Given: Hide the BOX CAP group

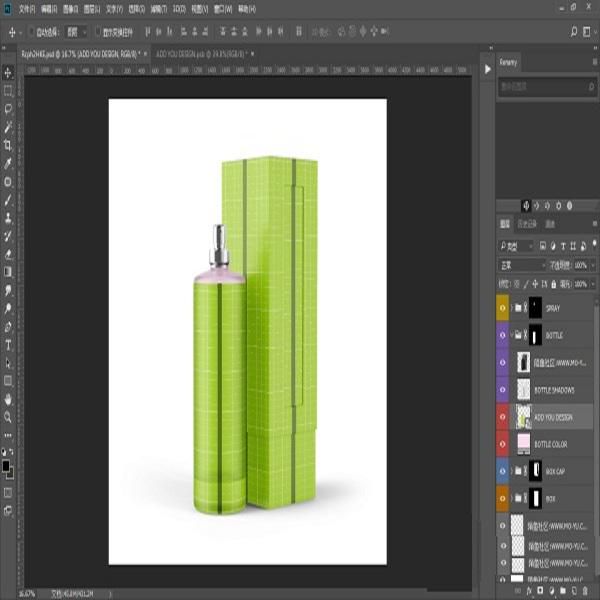Looking at the screenshot, I should (502, 471).
